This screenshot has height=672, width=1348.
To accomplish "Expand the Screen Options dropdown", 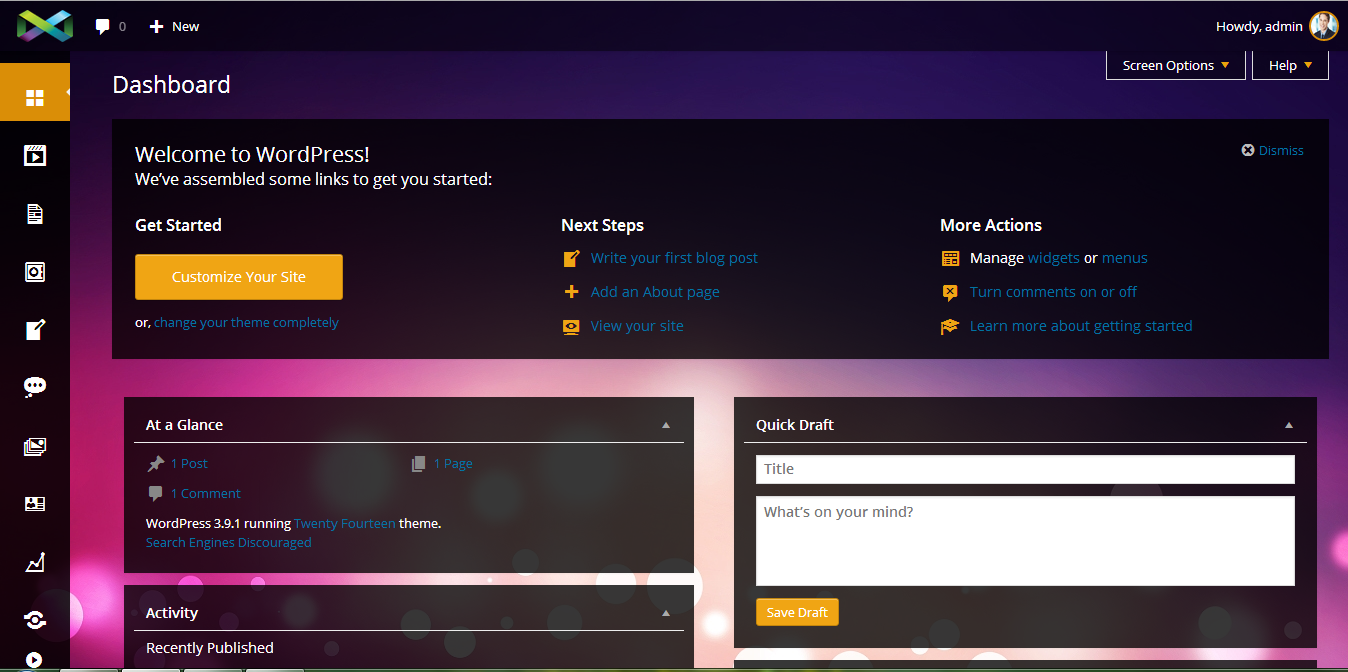I will tap(1176, 65).
